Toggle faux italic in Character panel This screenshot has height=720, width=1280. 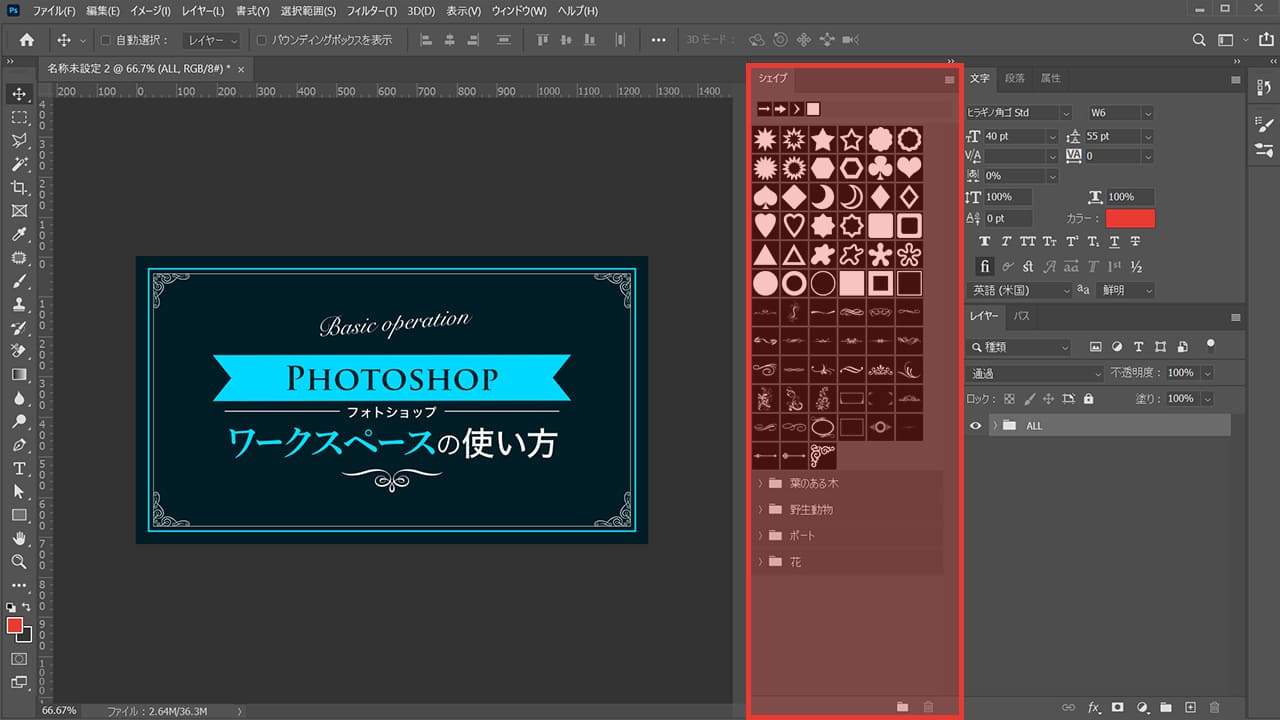tap(1007, 242)
